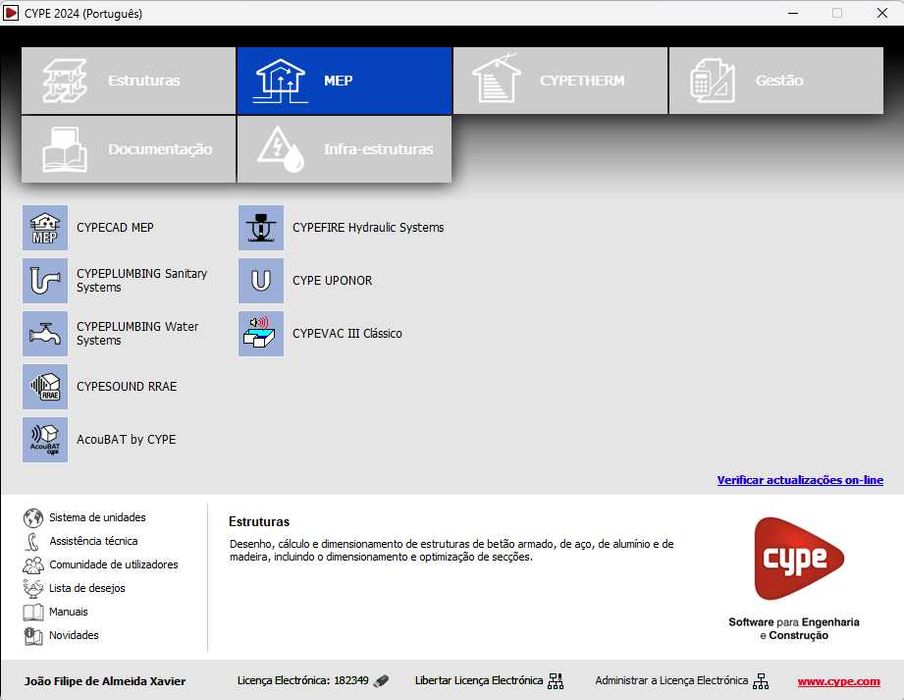Click the Administrar a Licença Electrónica text

point(672,680)
